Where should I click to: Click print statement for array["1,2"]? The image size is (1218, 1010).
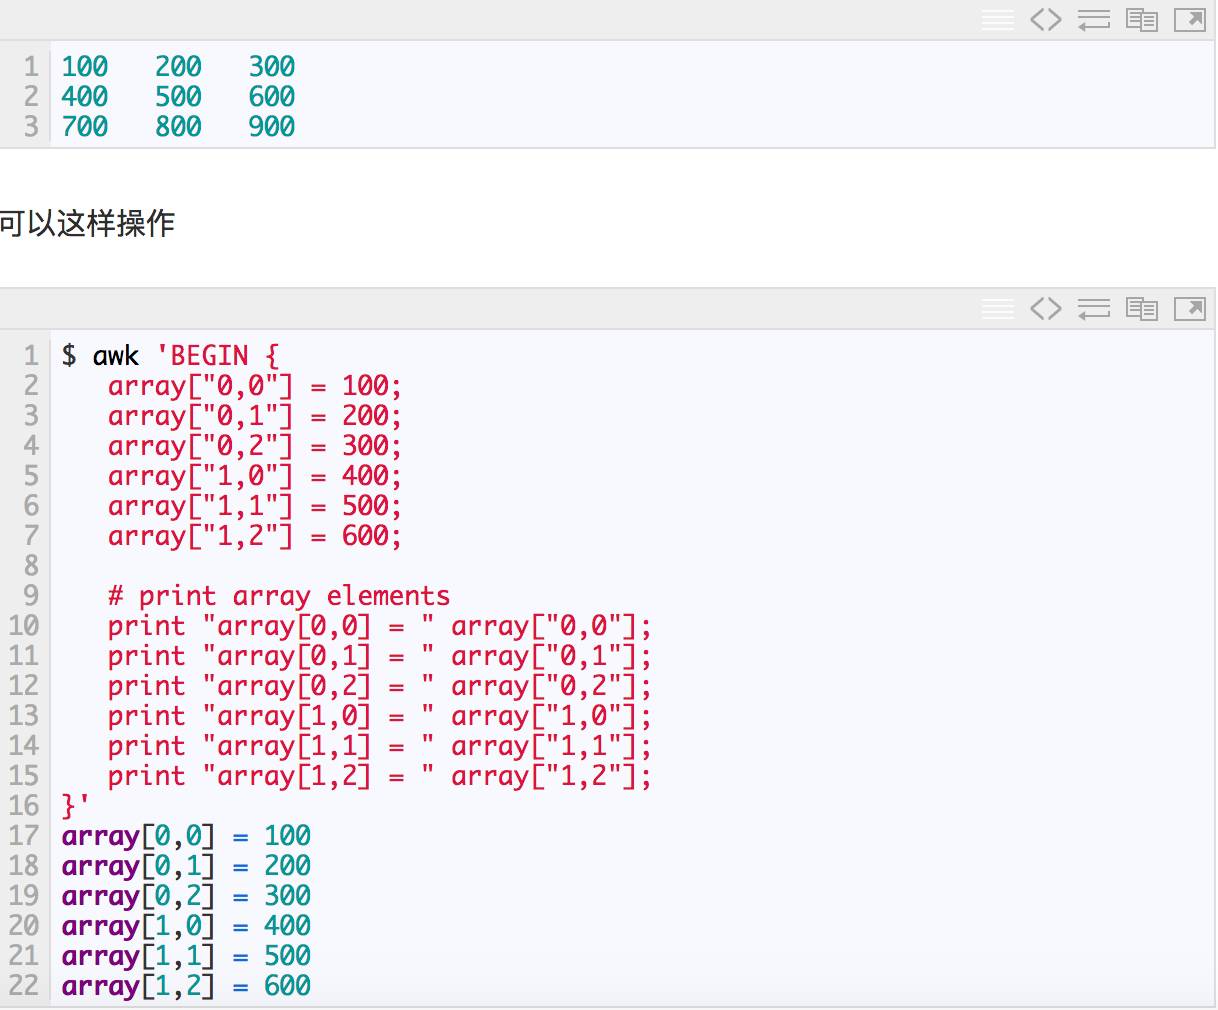(x=380, y=776)
